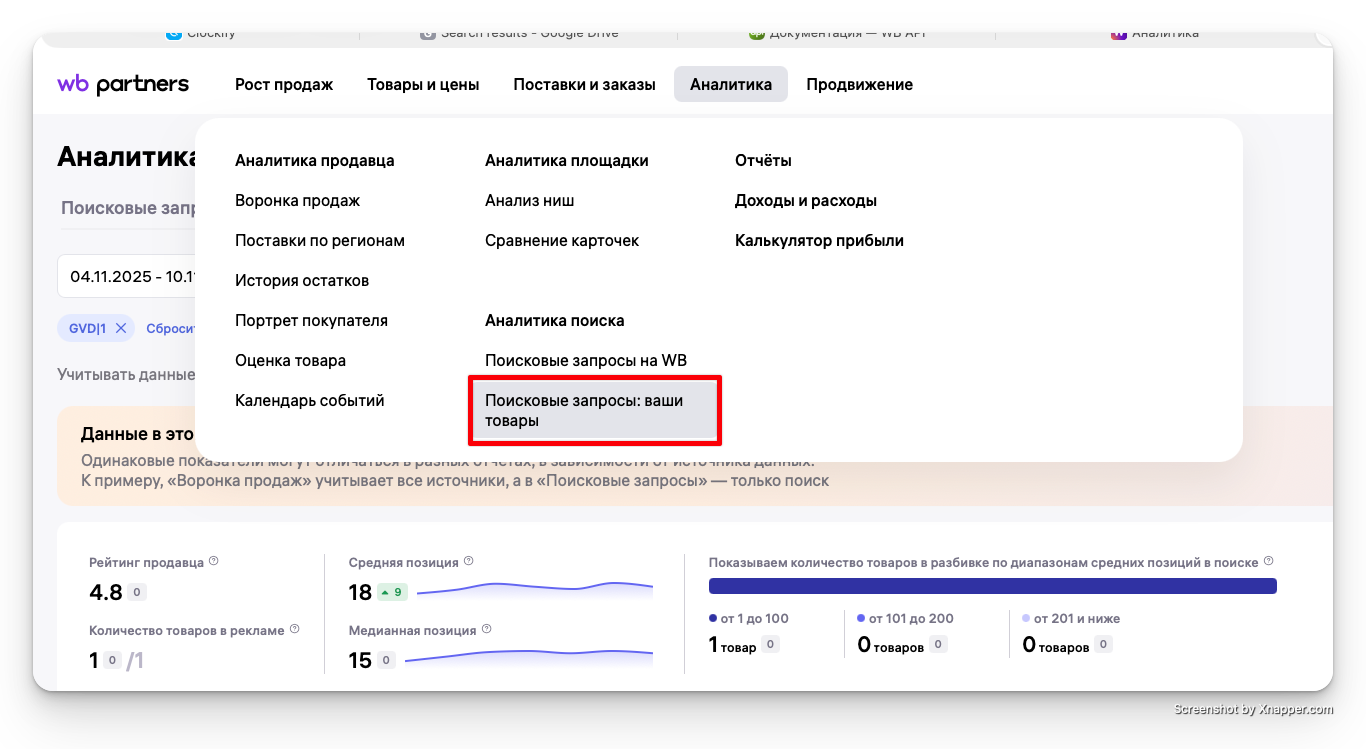The width and height of the screenshot is (1366, 749).
Task: Remove the GVD|1 filter chip
Action: (121, 328)
